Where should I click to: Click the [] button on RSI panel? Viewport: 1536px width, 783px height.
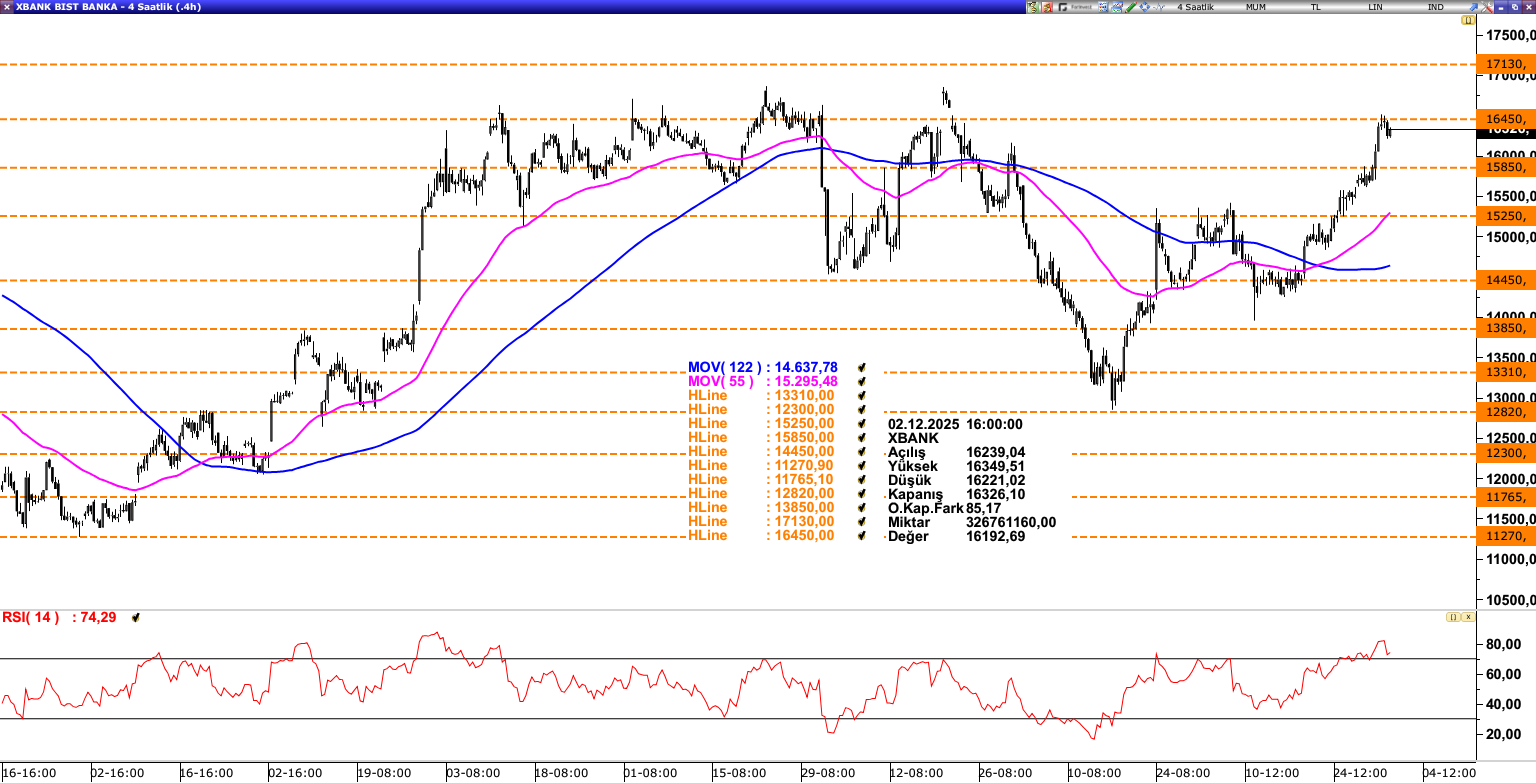[x=1453, y=617]
